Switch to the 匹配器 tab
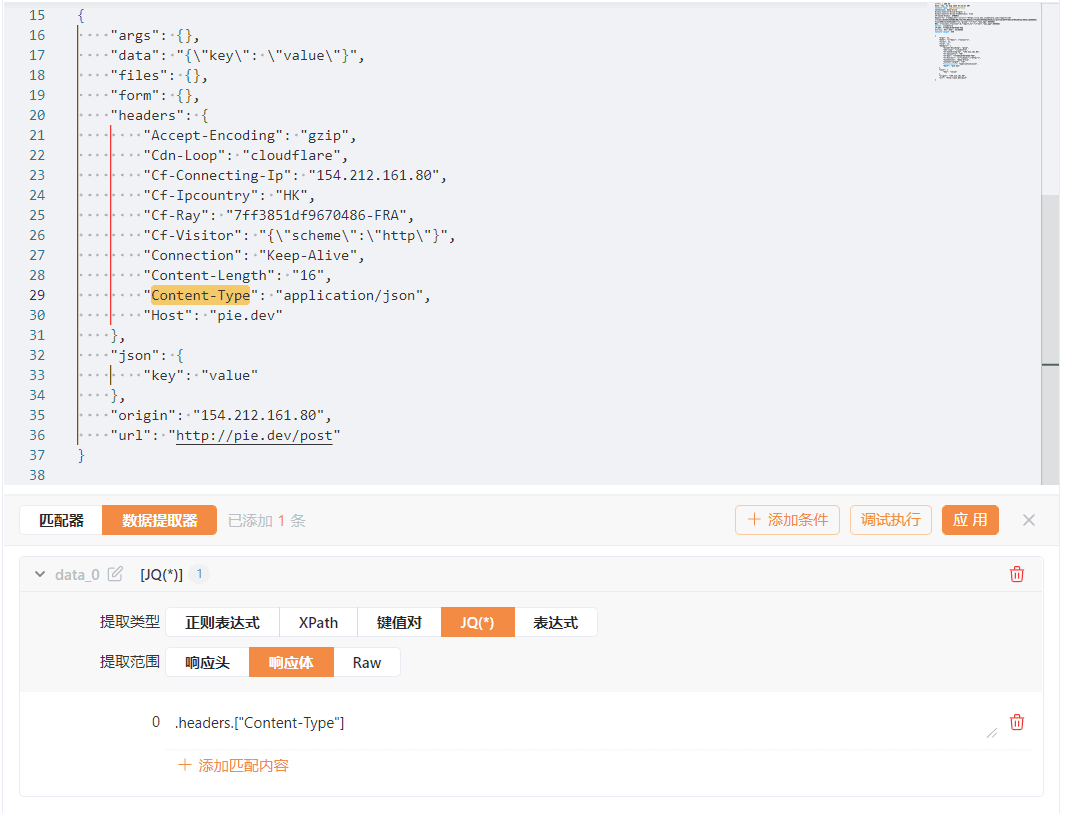 click(61, 520)
